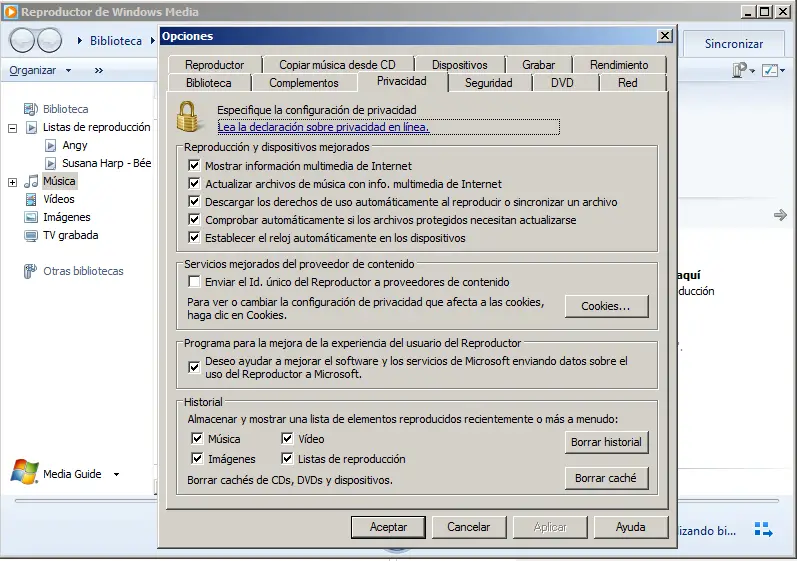Screen dimensions: 797x561
Task: Switch to Copiar música desde CD tab
Action: [338, 65]
